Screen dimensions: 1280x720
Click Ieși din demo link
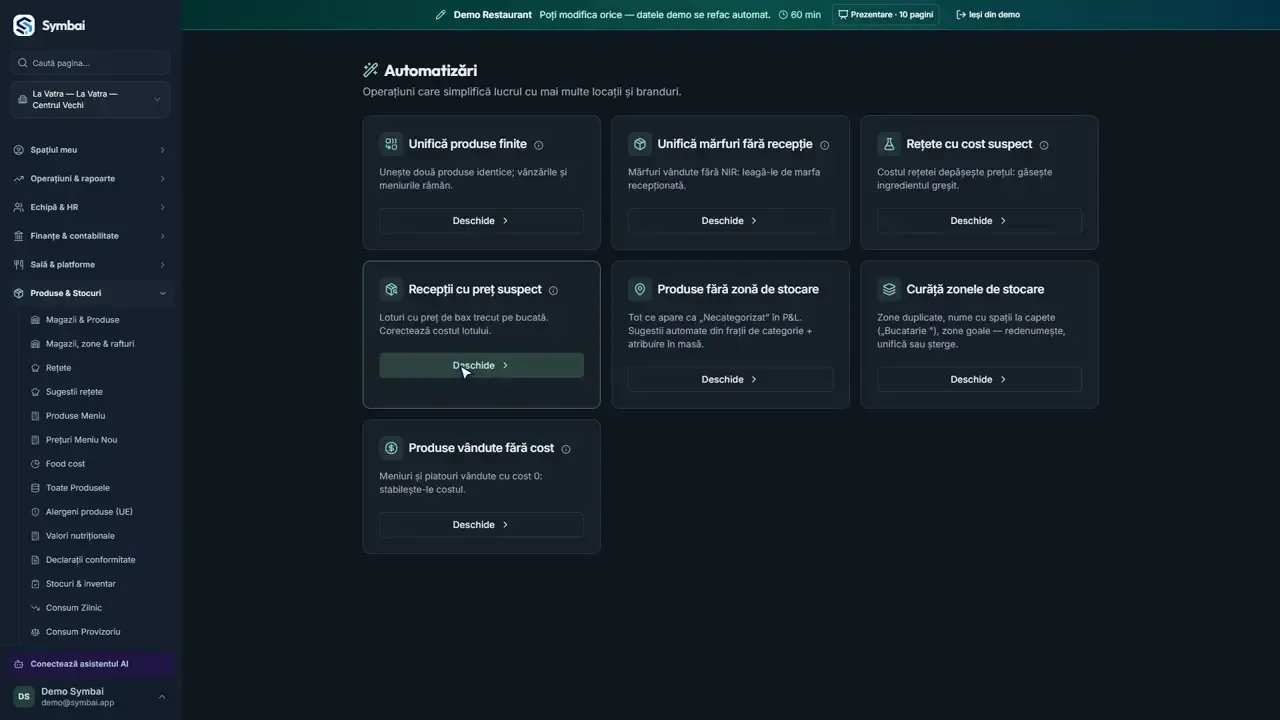[988, 15]
